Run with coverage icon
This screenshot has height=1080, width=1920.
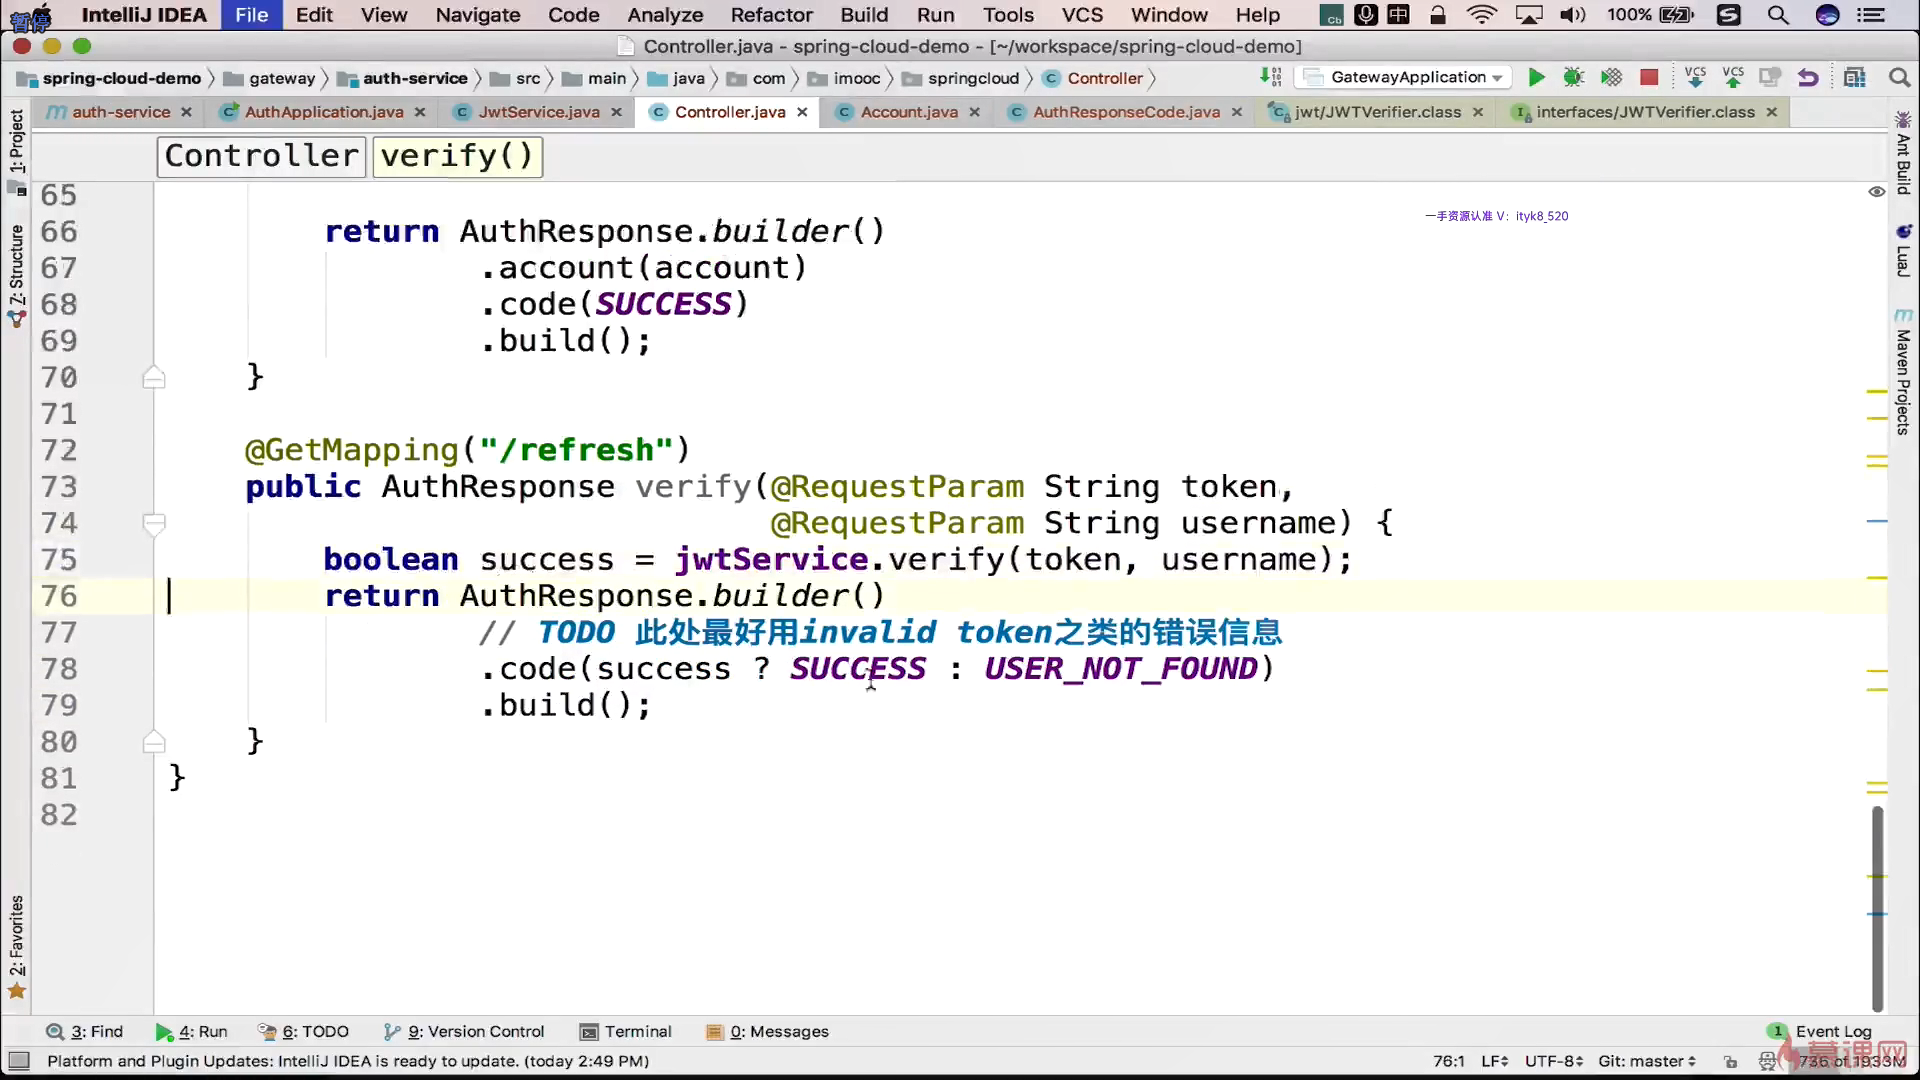1611,78
